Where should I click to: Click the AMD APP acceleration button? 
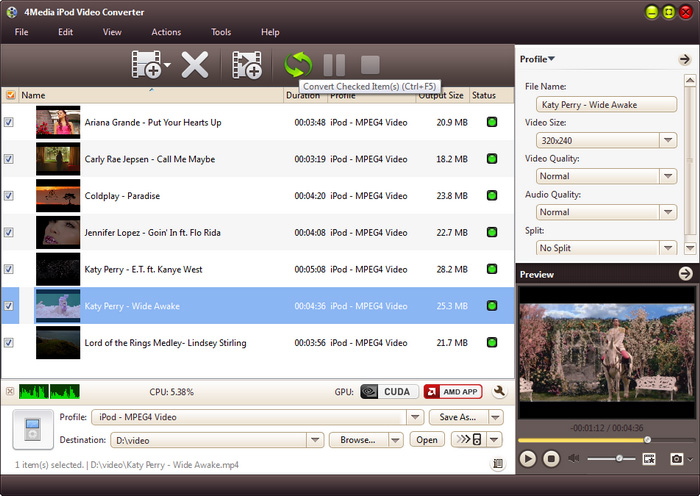(452, 392)
